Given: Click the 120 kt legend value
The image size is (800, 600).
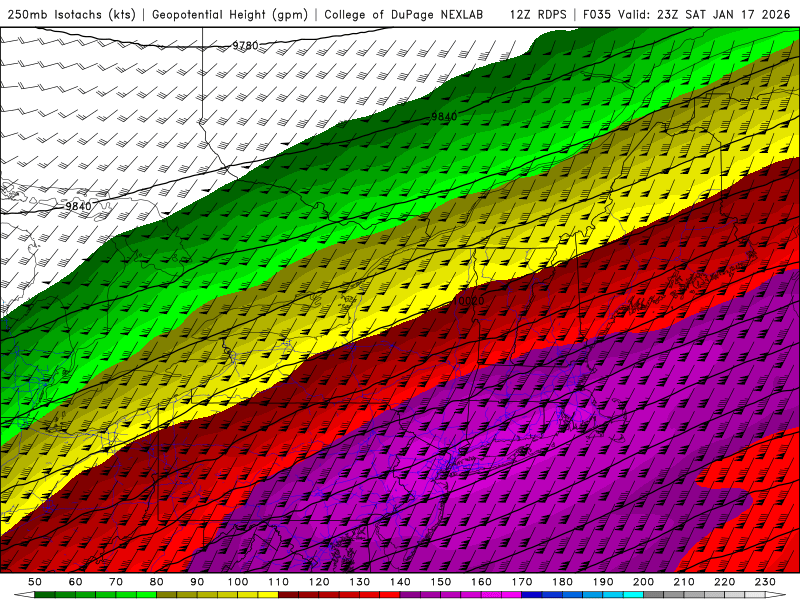Looking at the screenshot, I should point(319,582).
